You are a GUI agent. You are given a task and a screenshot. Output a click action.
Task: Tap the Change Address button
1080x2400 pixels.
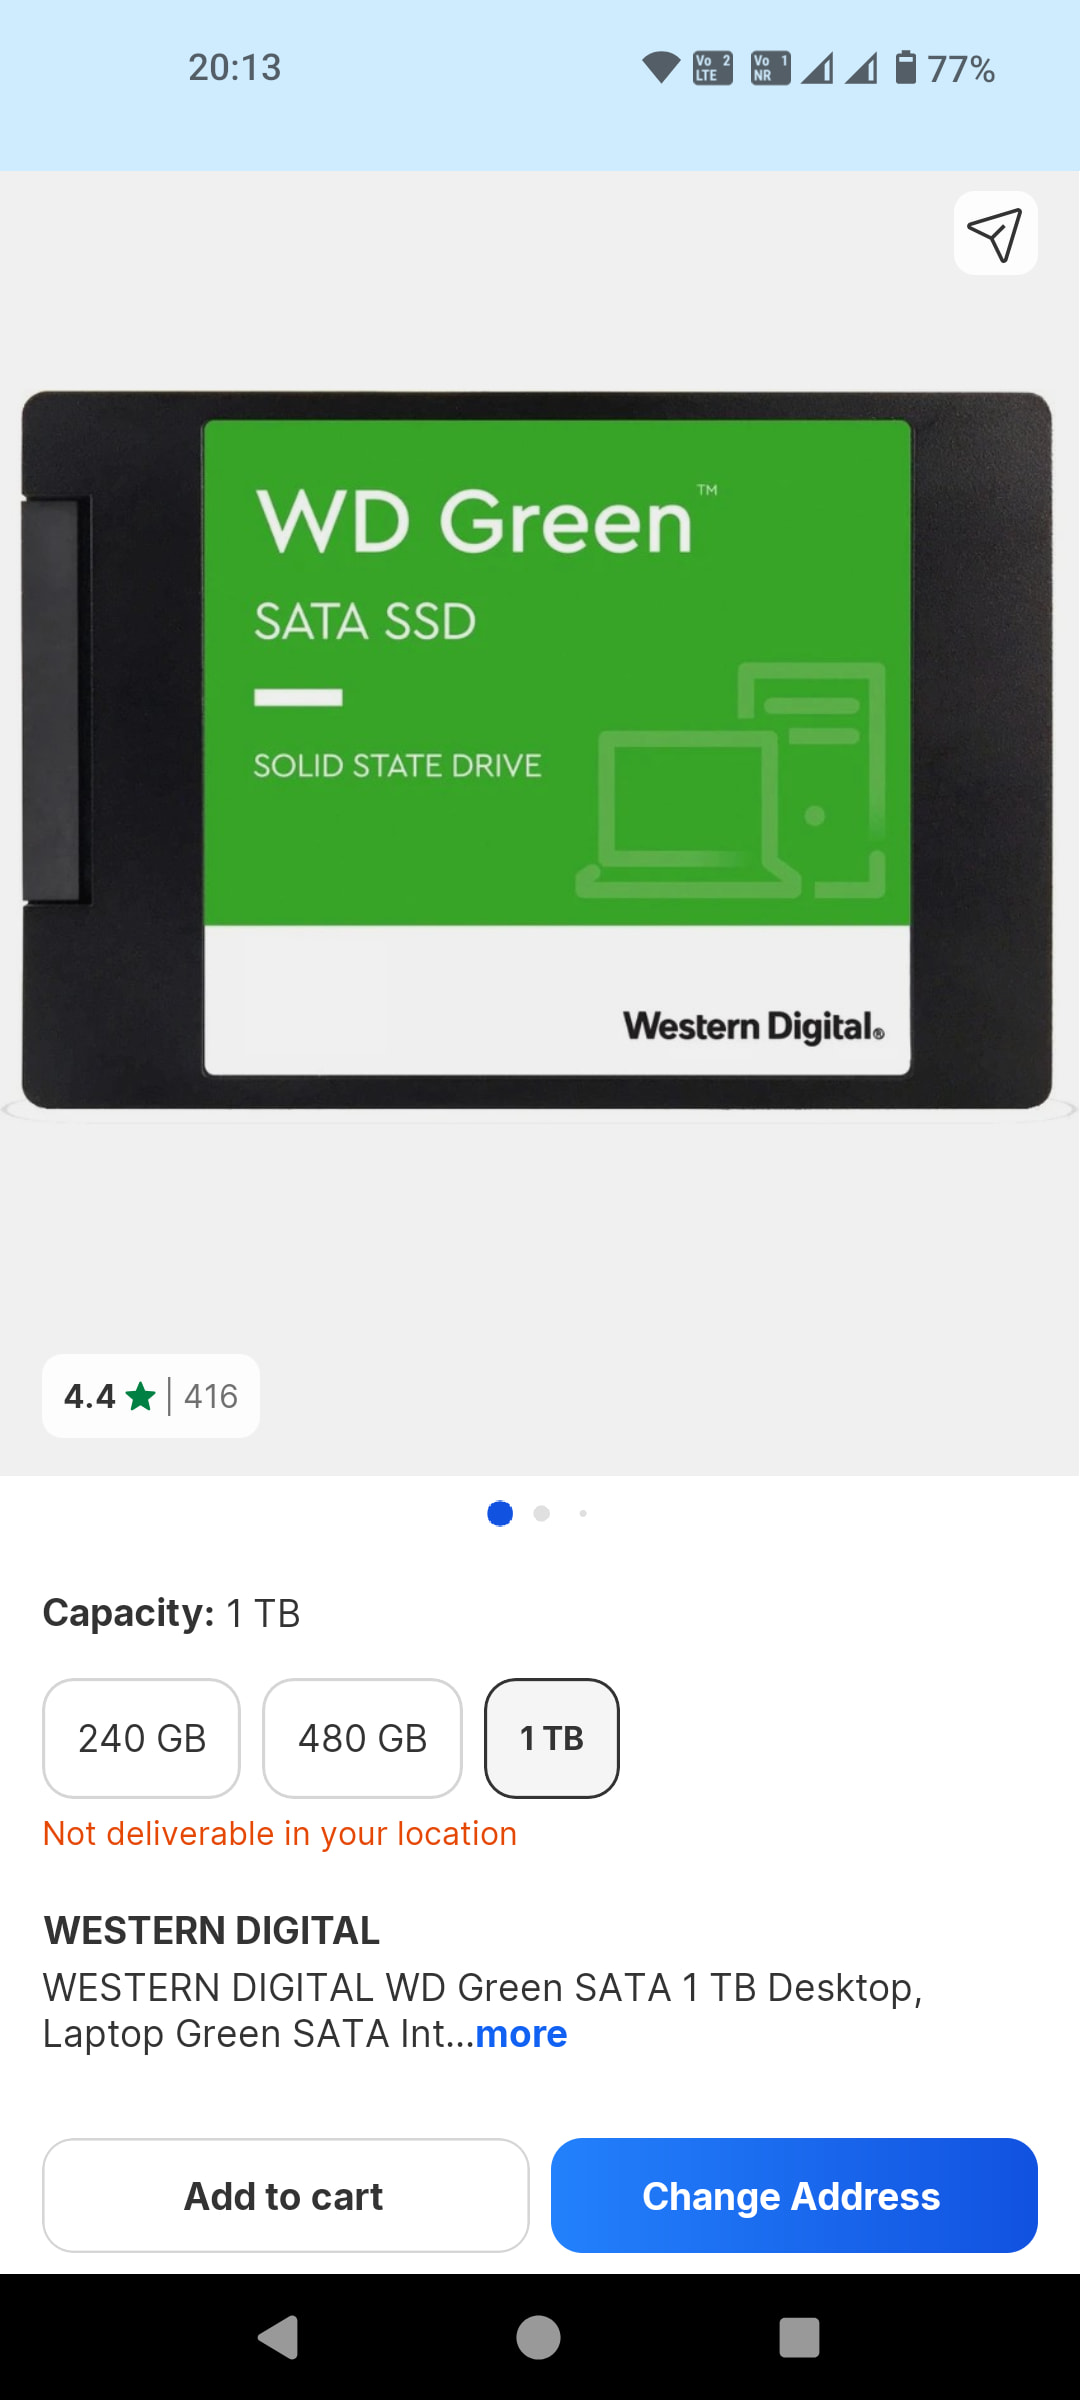794,2195
